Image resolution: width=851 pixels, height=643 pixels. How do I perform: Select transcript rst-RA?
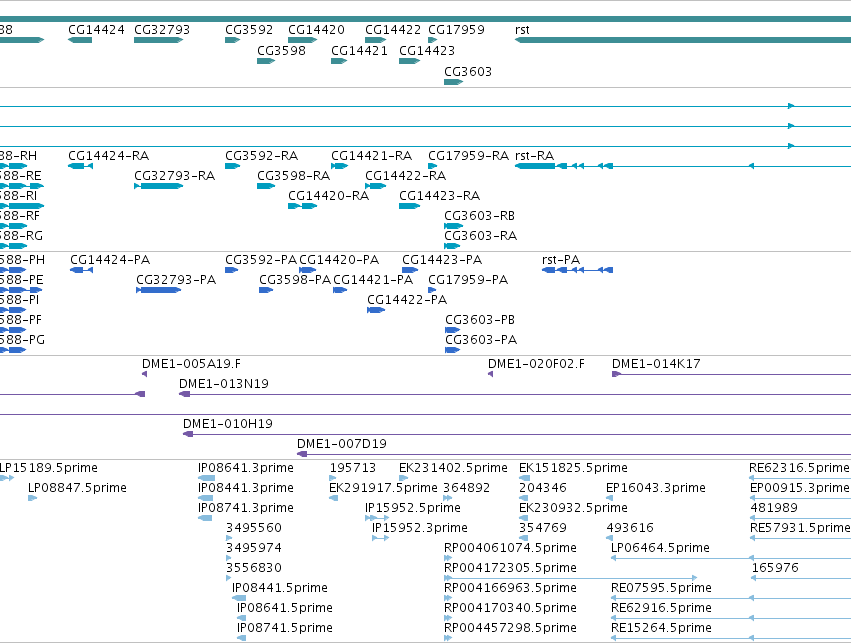(x=535, y=156)
